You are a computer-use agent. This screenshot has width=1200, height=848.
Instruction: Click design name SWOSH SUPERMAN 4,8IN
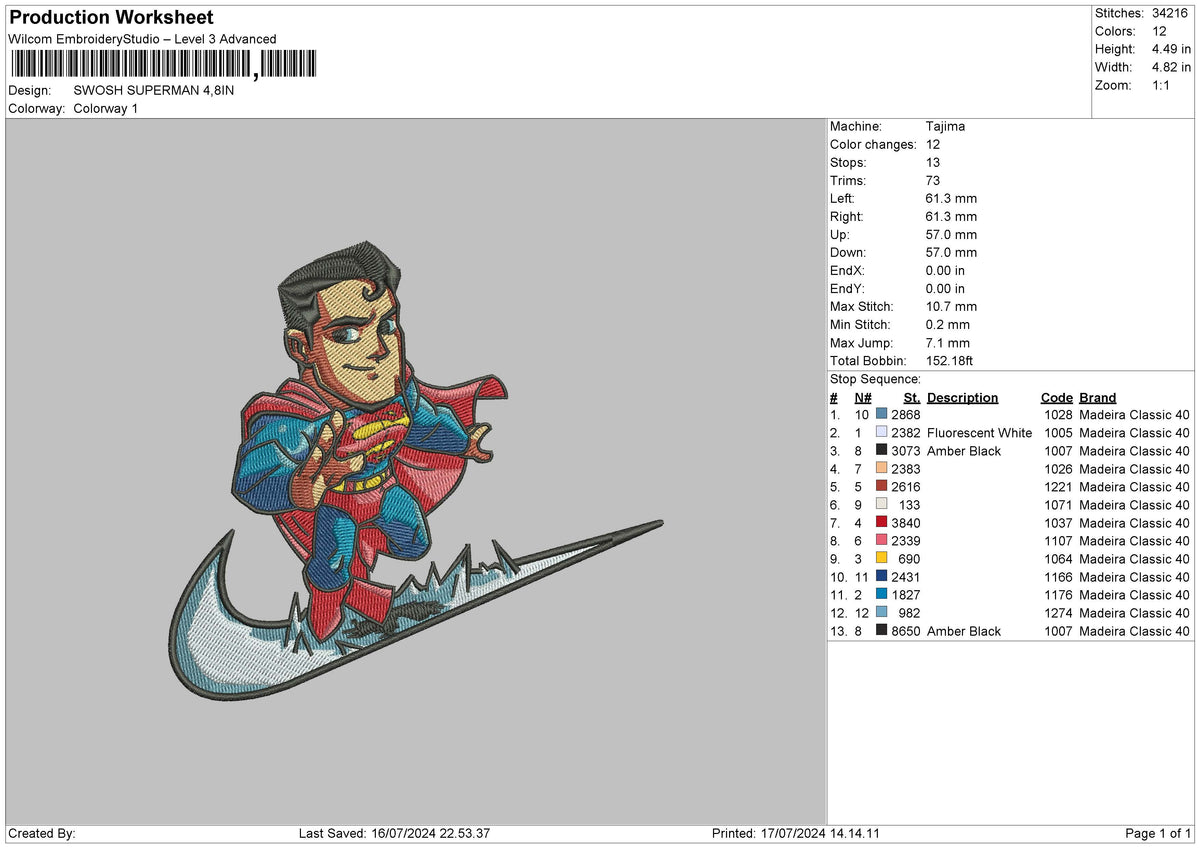tap(154, 90)
